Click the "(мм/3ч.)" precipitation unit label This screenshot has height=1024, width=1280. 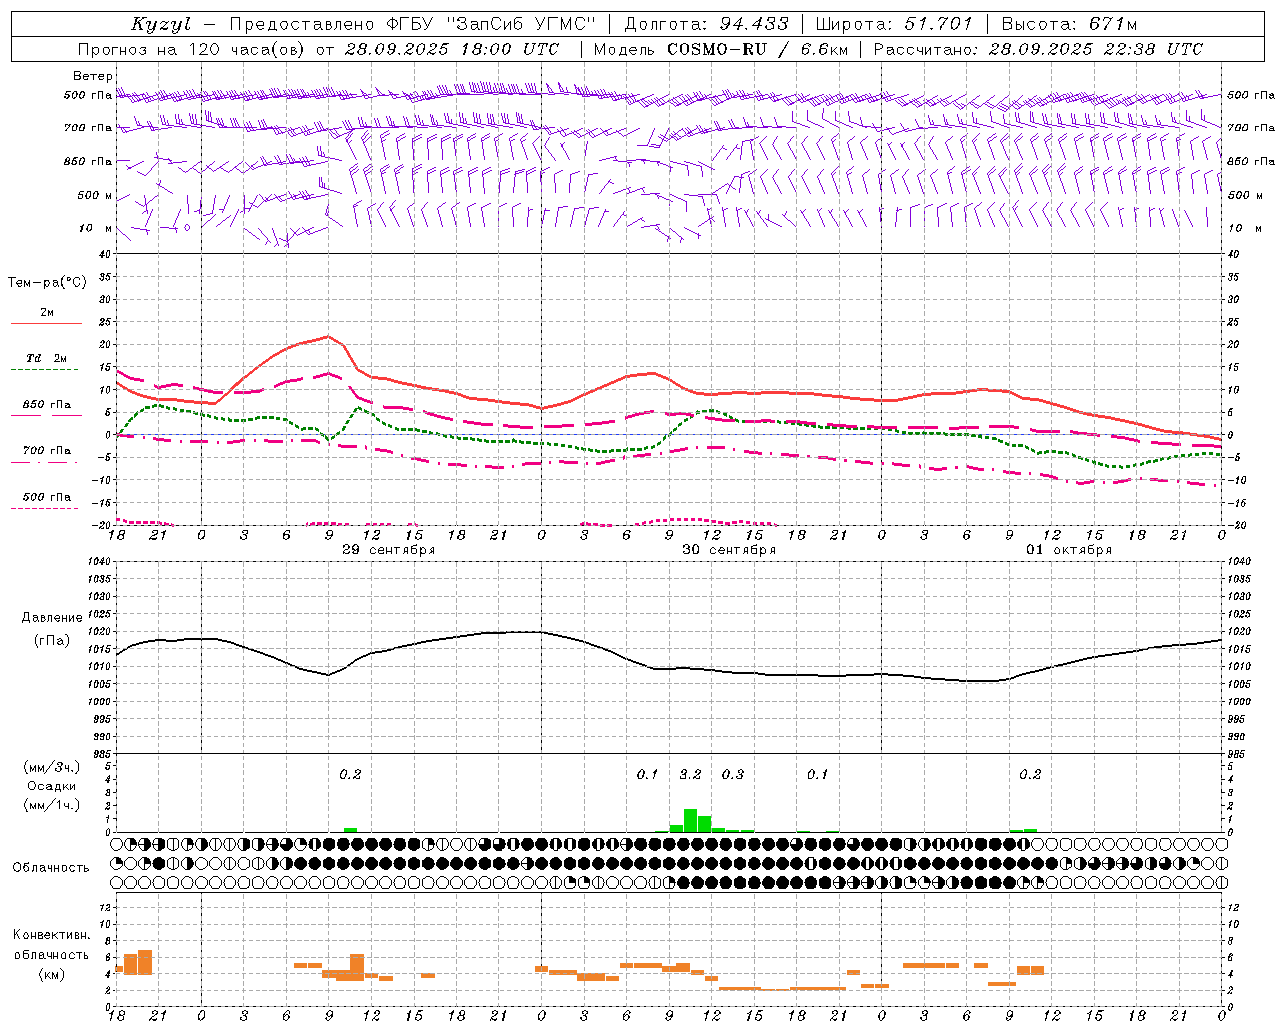(52, 768)
